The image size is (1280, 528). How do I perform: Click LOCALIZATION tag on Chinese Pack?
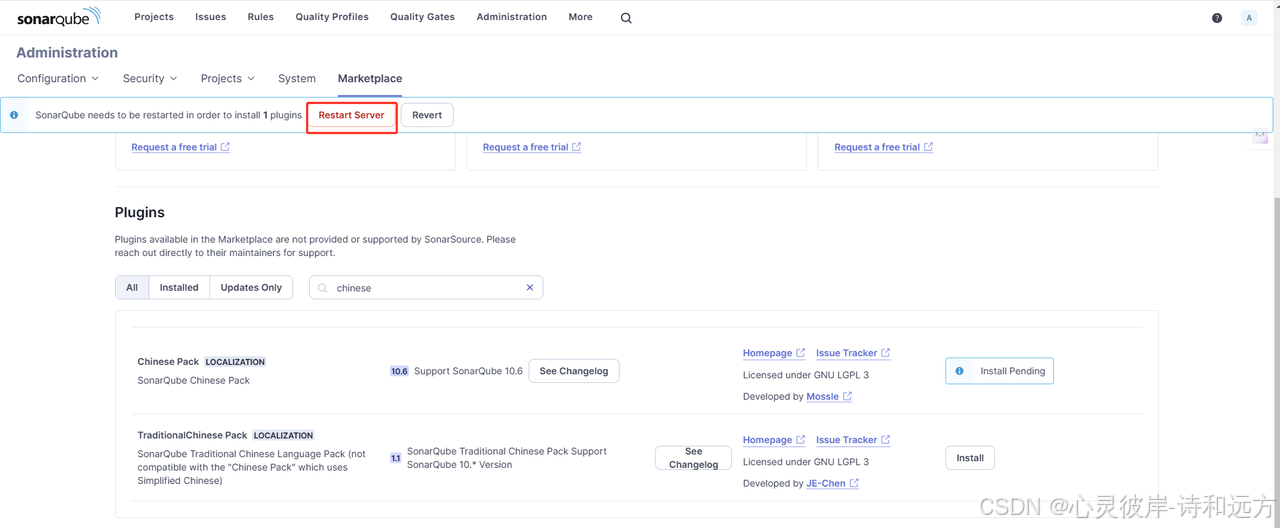pos(235,362)
